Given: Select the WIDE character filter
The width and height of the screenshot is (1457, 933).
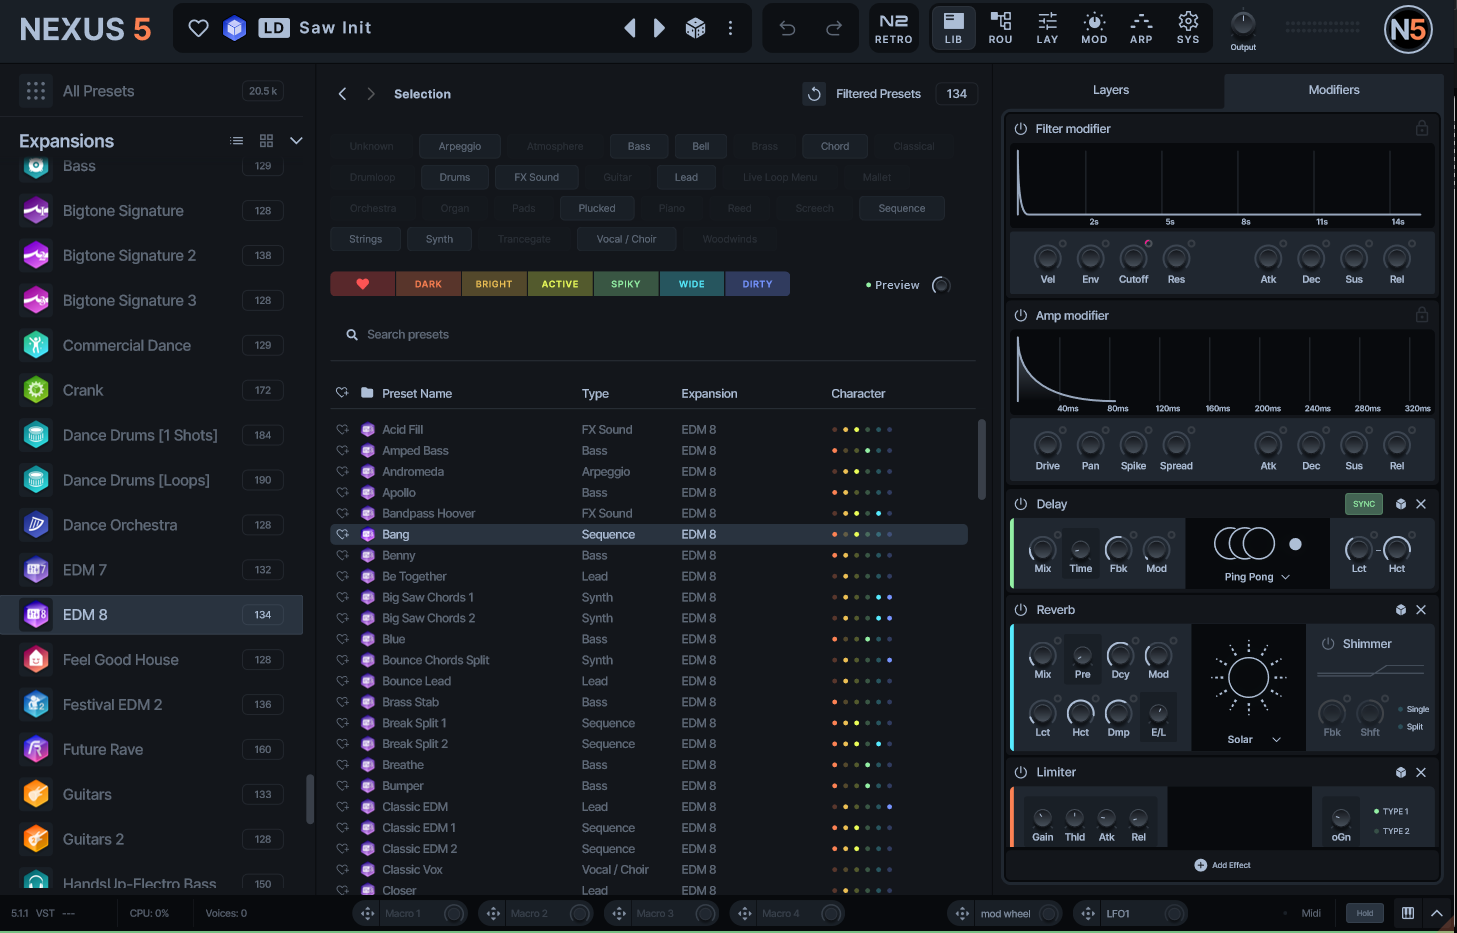Looking at the screenshot, I should tap(692, 284).
